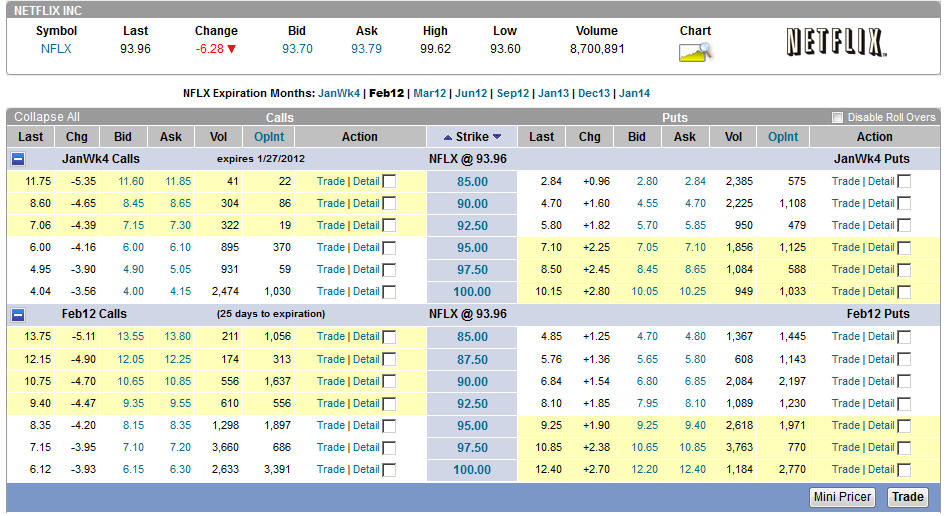Click Collapse All in the header

pos(47,117)
